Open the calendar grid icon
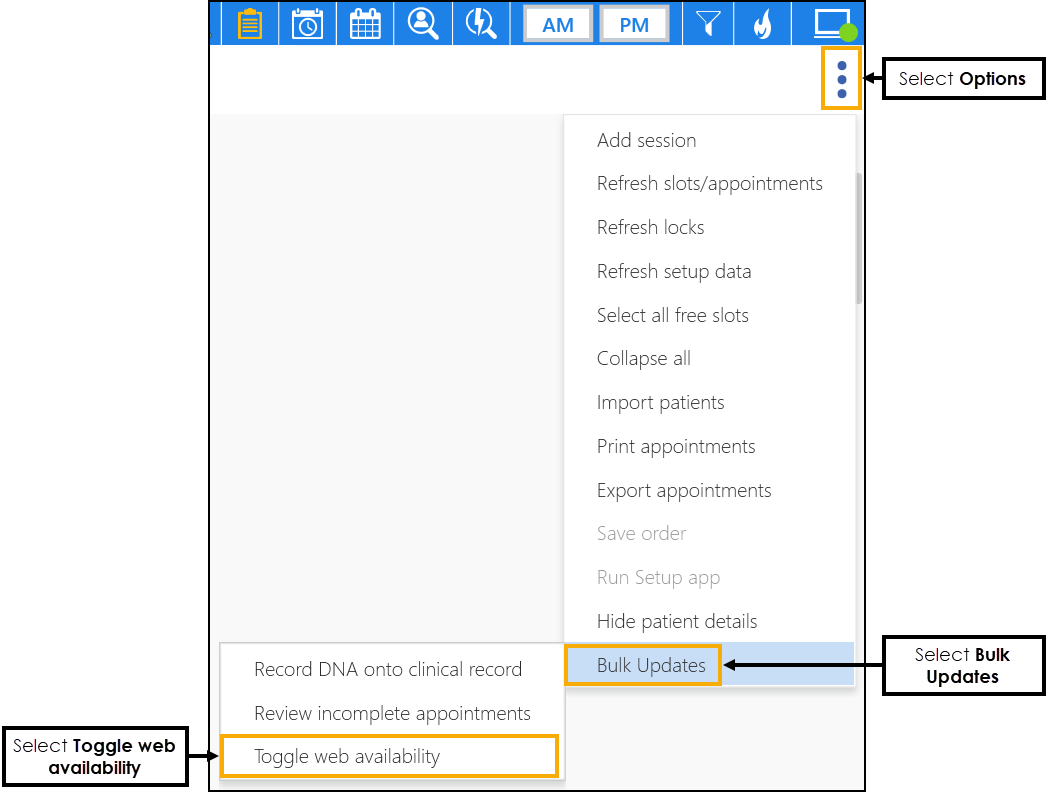This screenshot has height=792, width=1048. [365, 24]
